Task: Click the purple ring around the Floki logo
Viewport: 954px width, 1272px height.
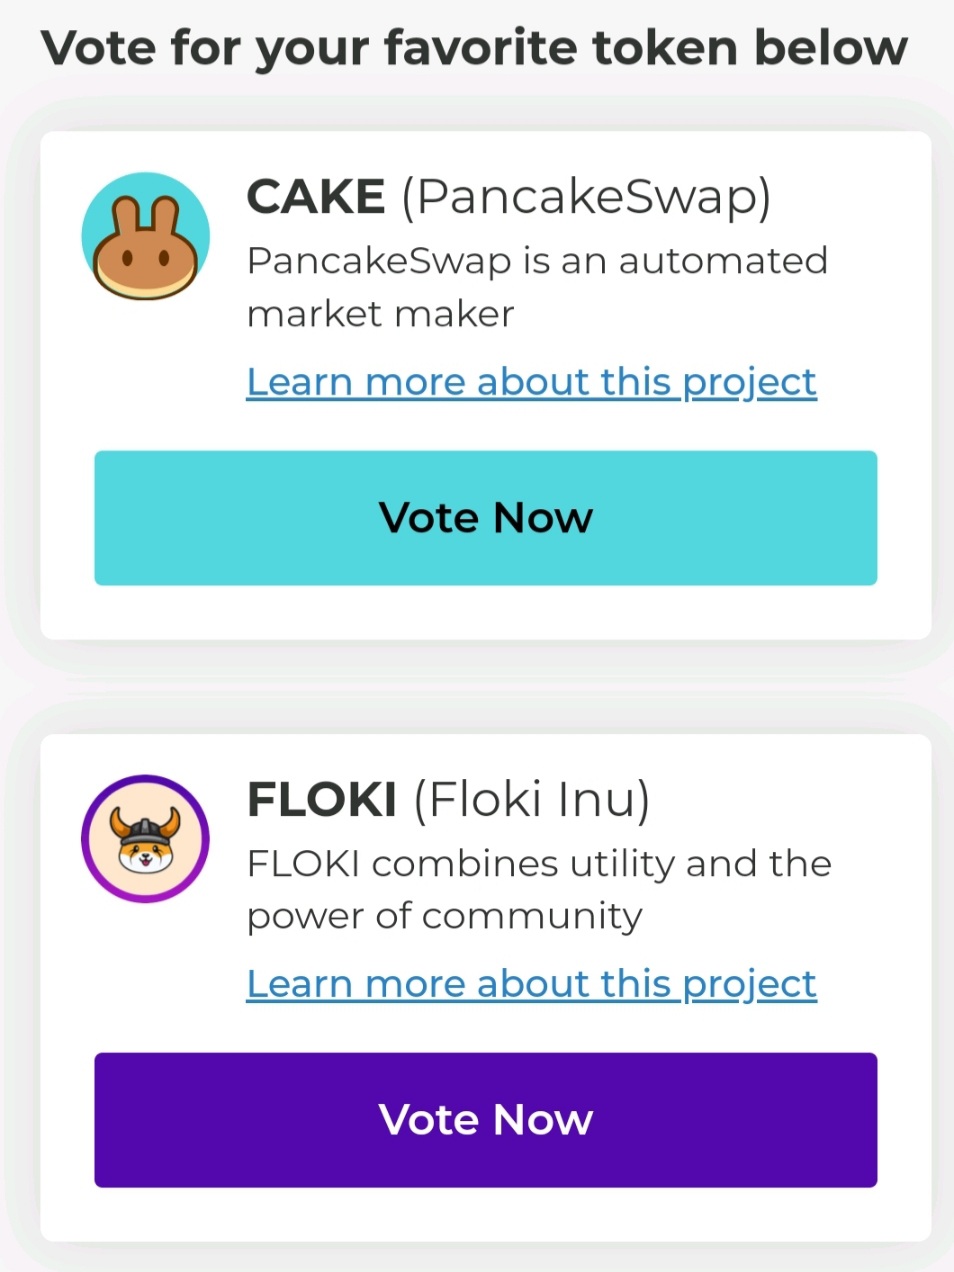Action: (x=88, y=838)
